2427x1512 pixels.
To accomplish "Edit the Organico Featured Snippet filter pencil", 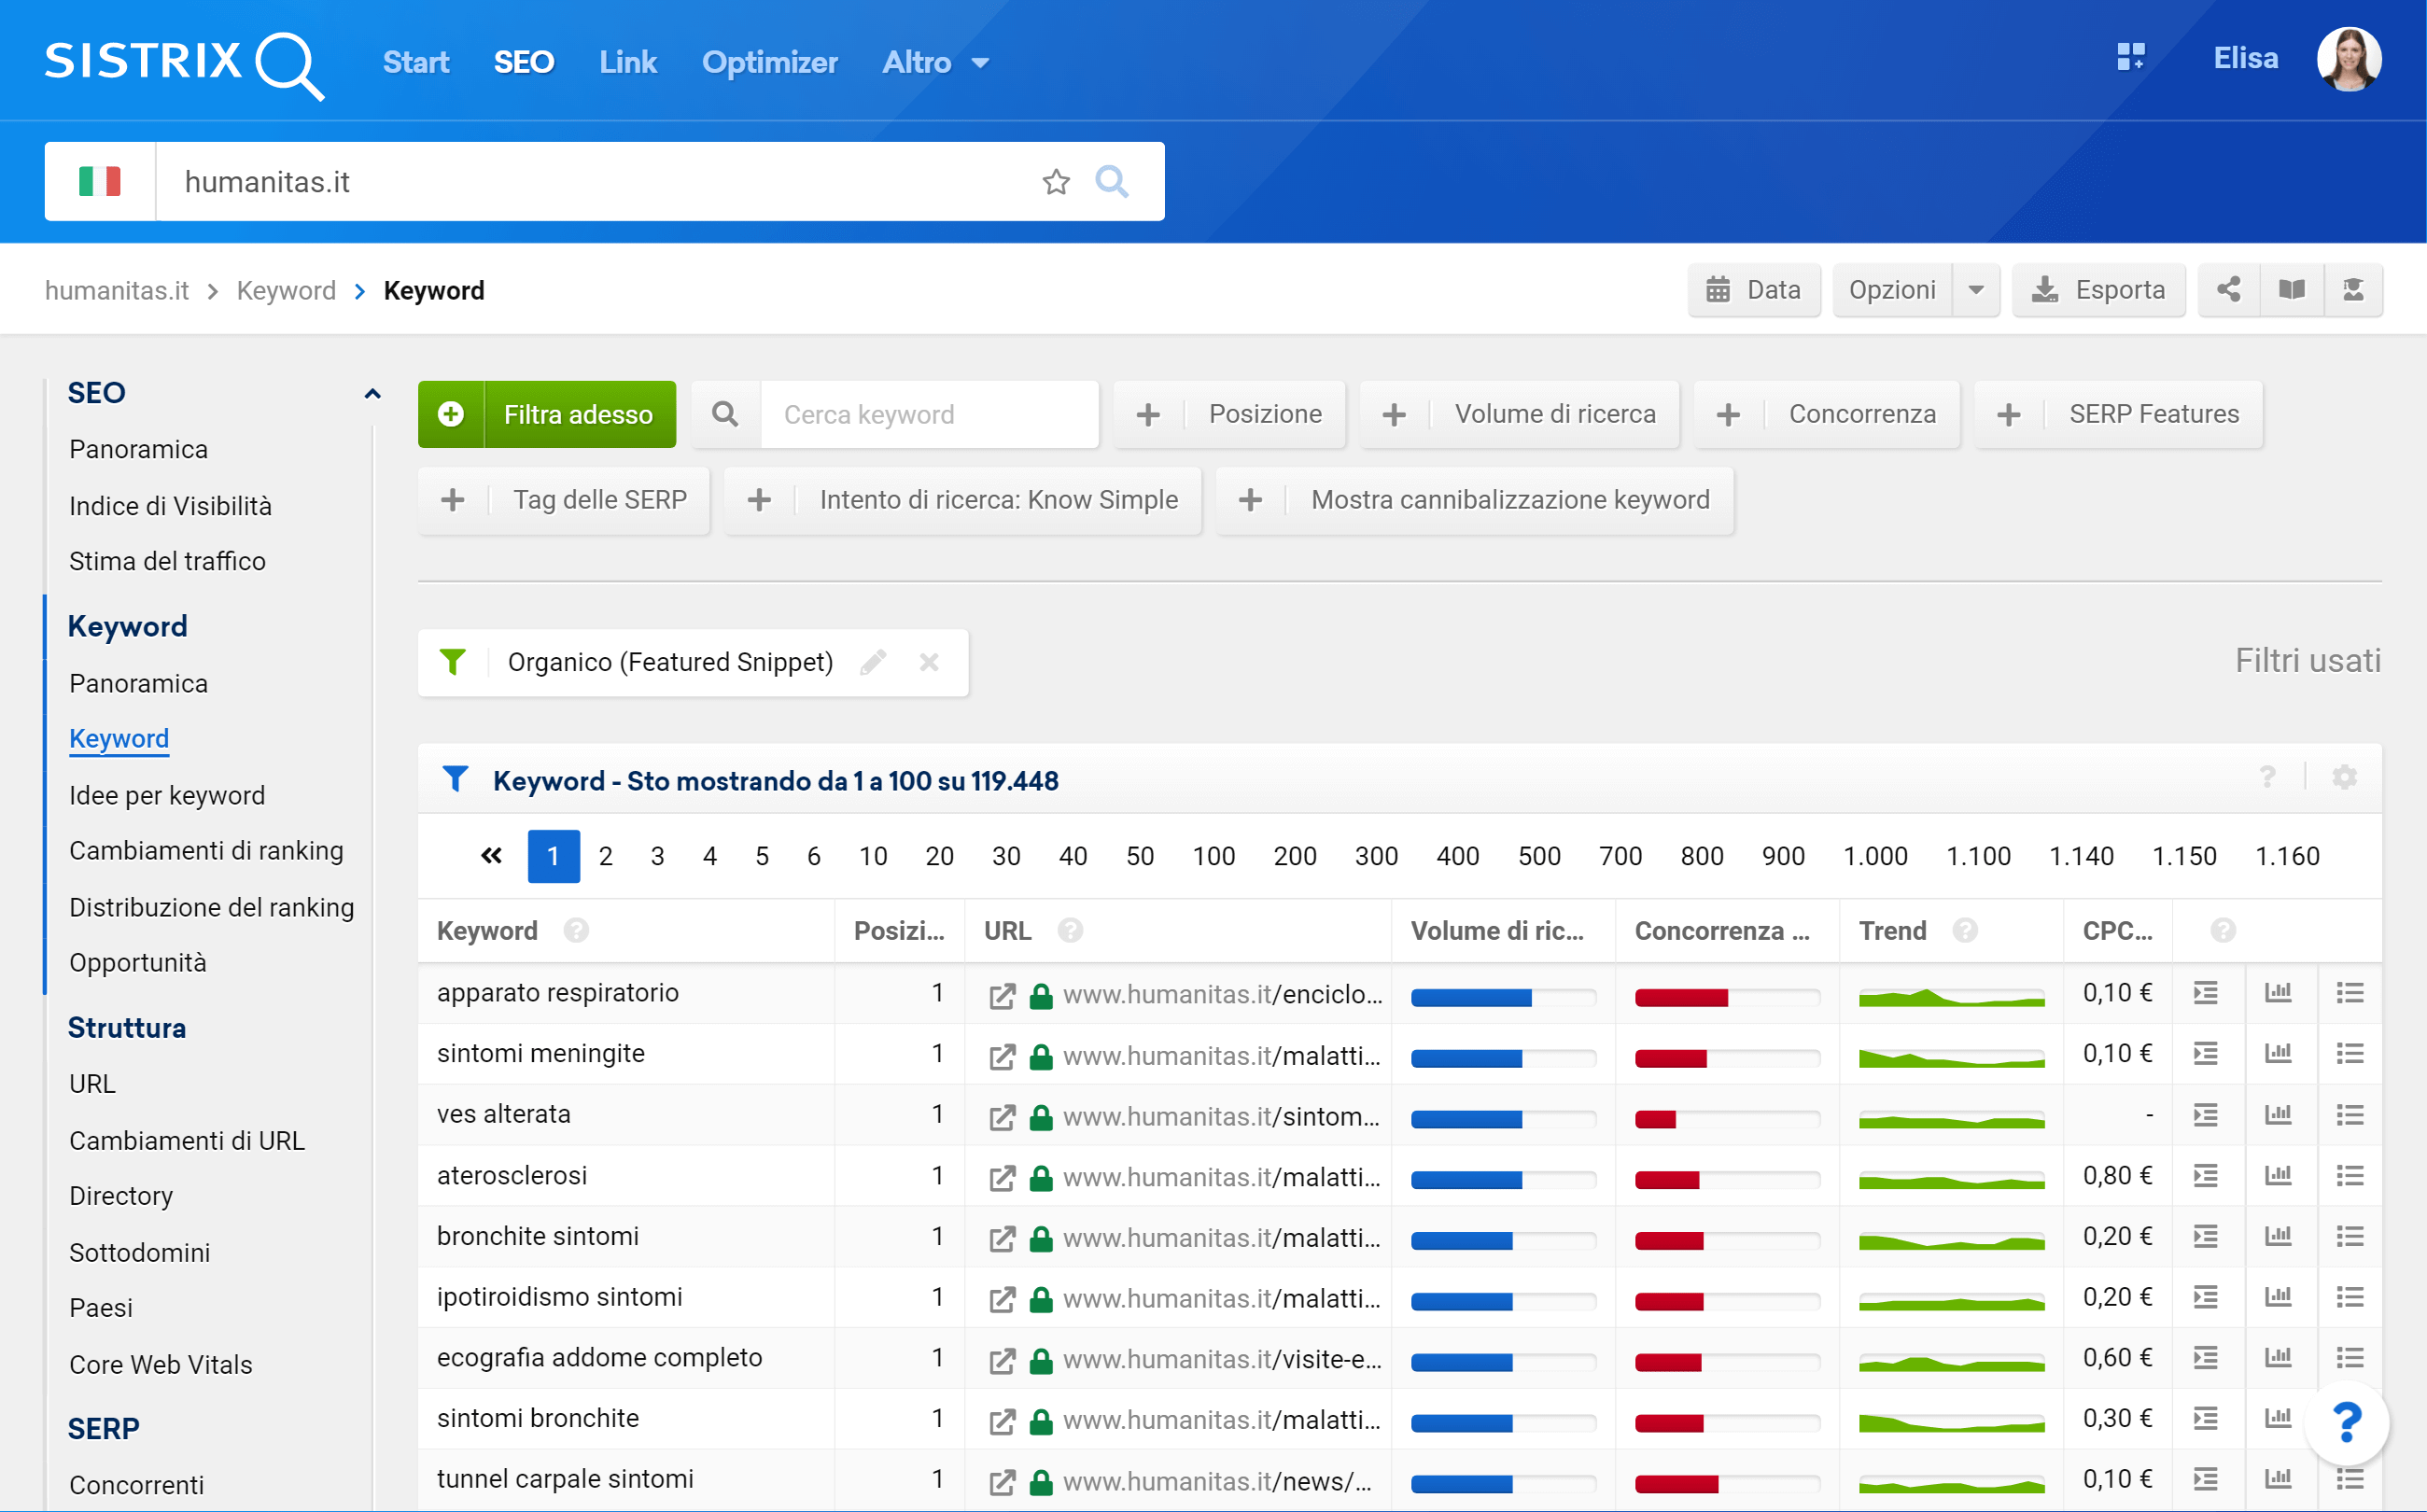I will (873, 662).
